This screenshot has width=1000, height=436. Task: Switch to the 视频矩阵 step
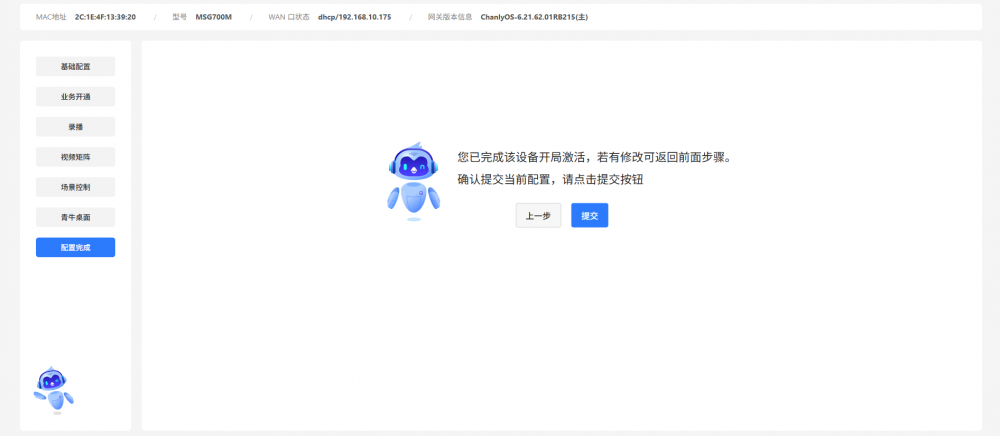click(x=75, y=157)
